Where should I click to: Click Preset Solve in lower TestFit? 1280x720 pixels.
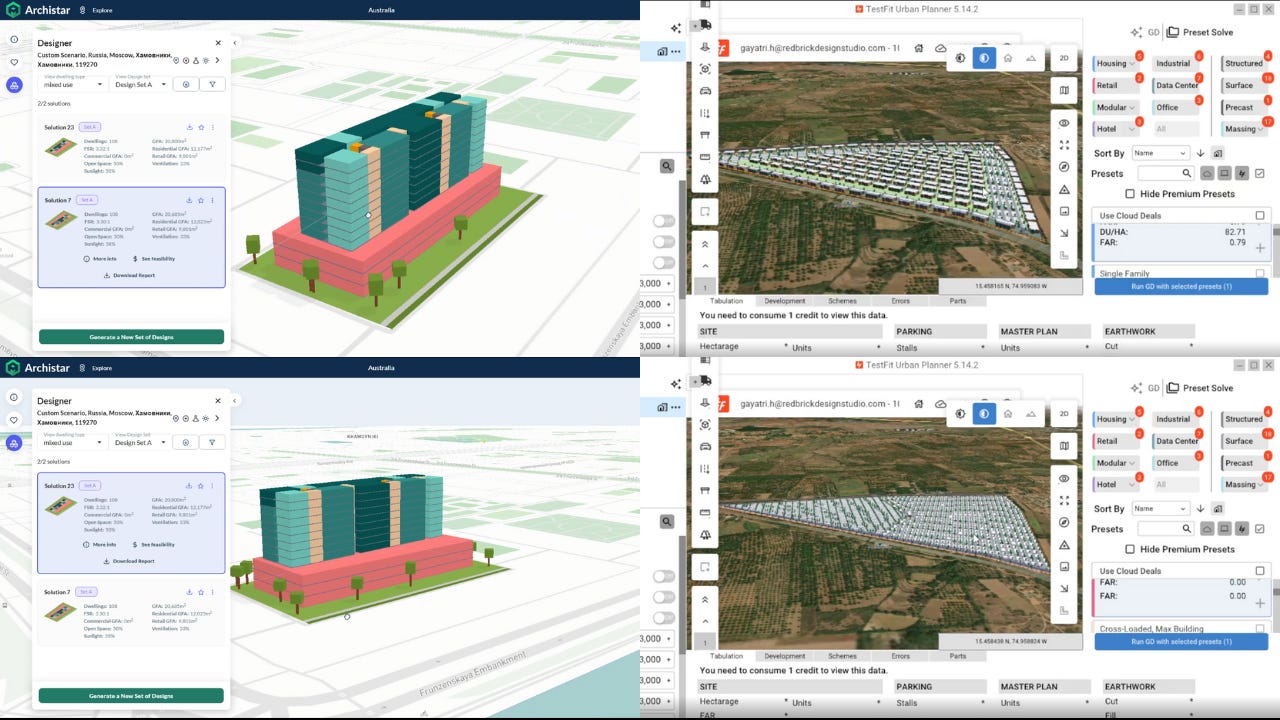coord(1199,388)
